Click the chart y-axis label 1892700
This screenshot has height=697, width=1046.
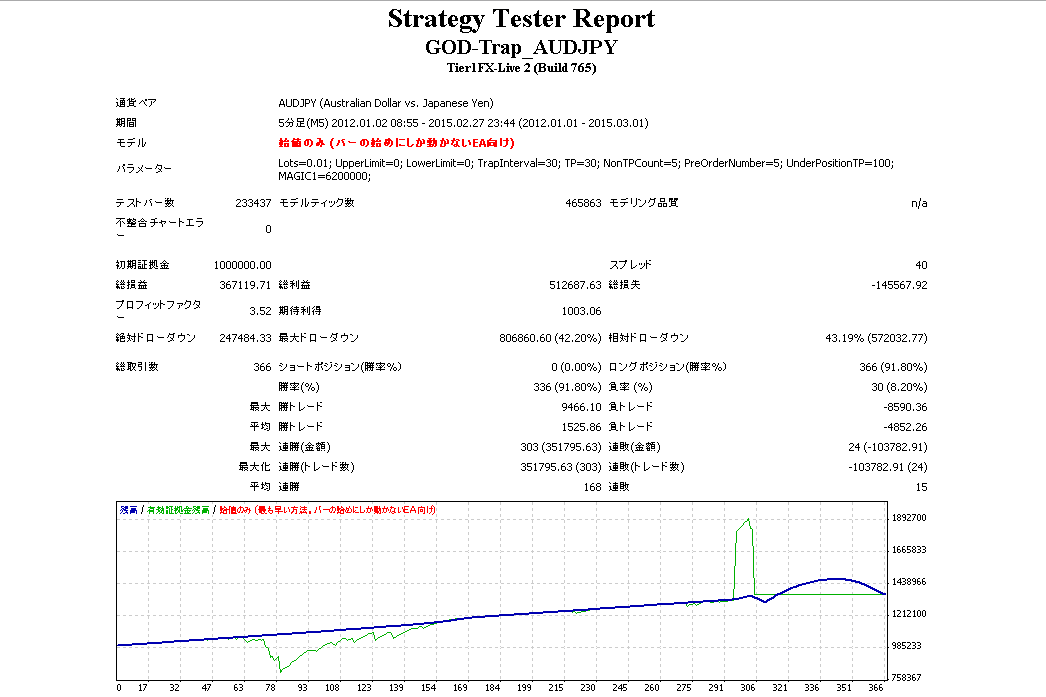pyautogui.click(x=909, y=518)
